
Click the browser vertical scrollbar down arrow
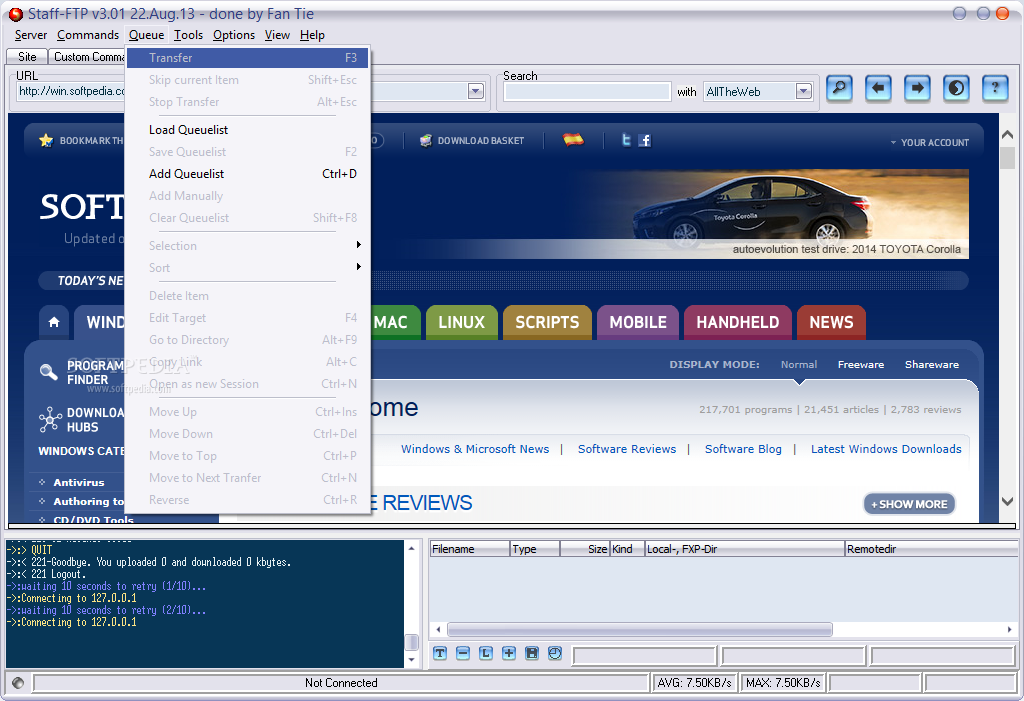tap(1007, 502)
